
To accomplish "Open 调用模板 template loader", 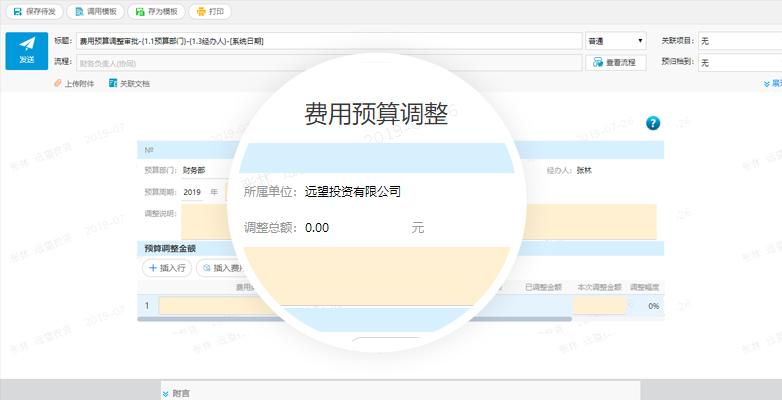I will (x=95, y=12).
